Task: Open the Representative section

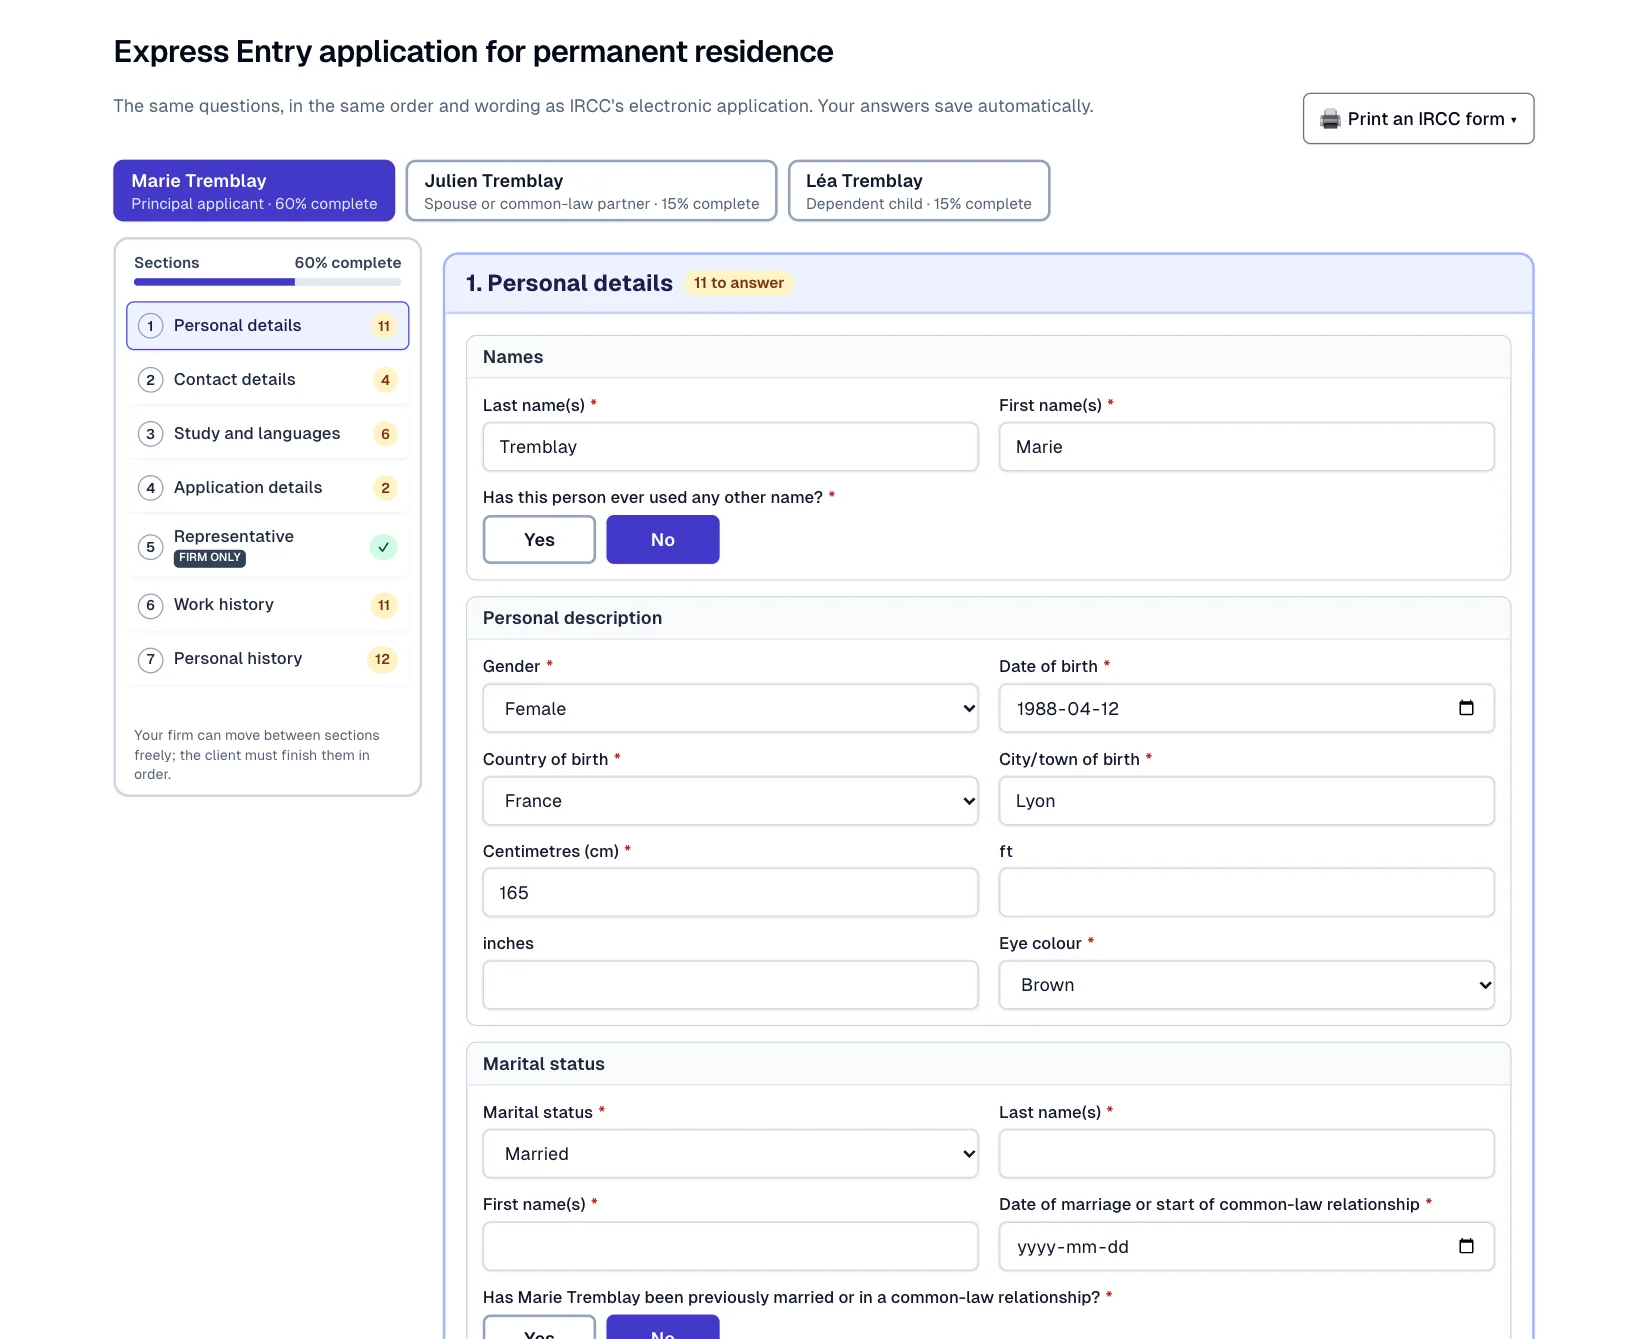Action: pyautogui.click(x=268, y=547)
